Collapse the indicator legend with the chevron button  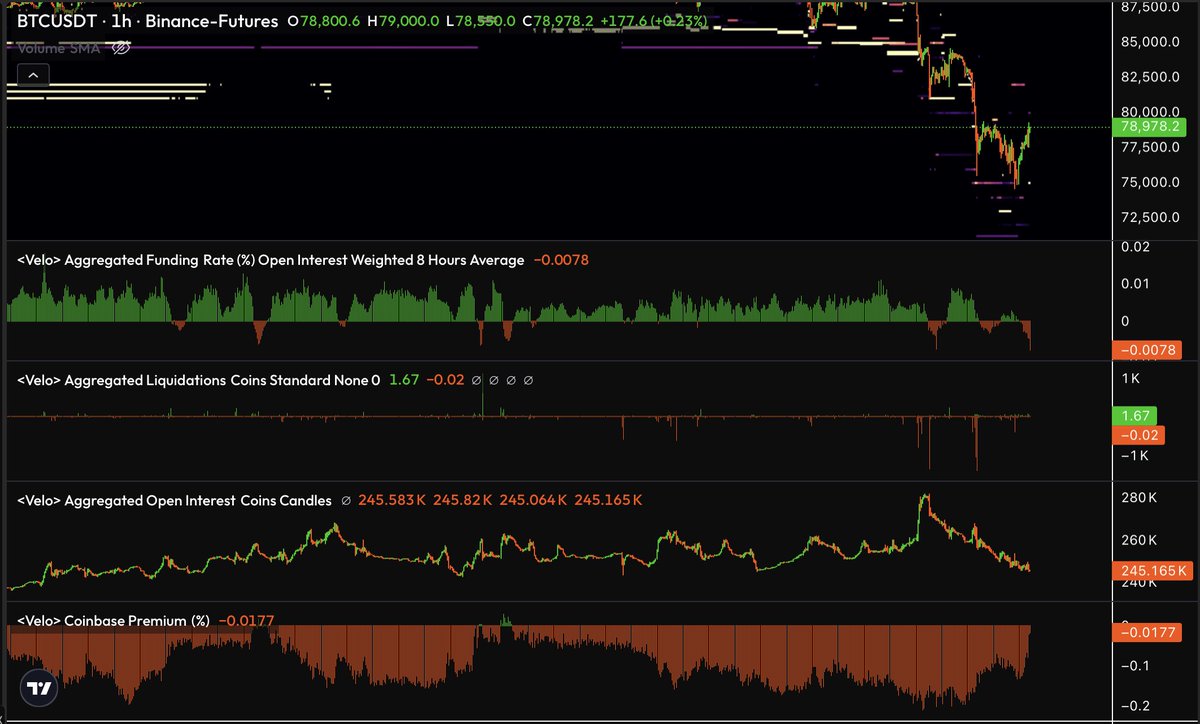33,75
